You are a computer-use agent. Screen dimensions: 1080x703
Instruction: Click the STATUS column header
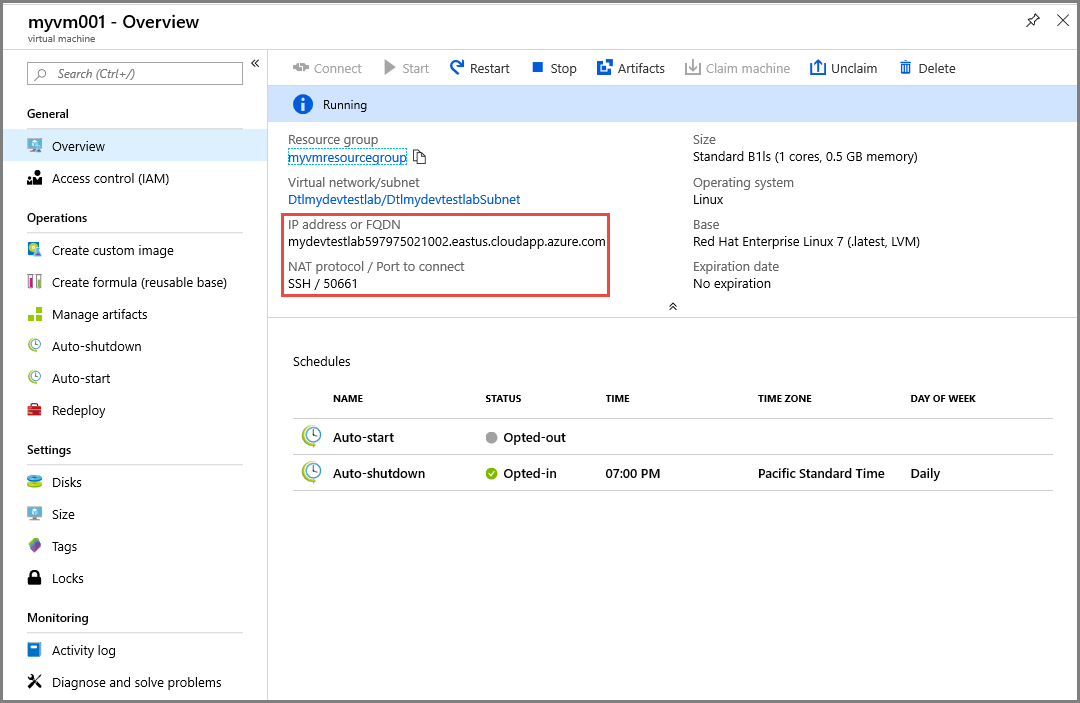coord(503,399)
